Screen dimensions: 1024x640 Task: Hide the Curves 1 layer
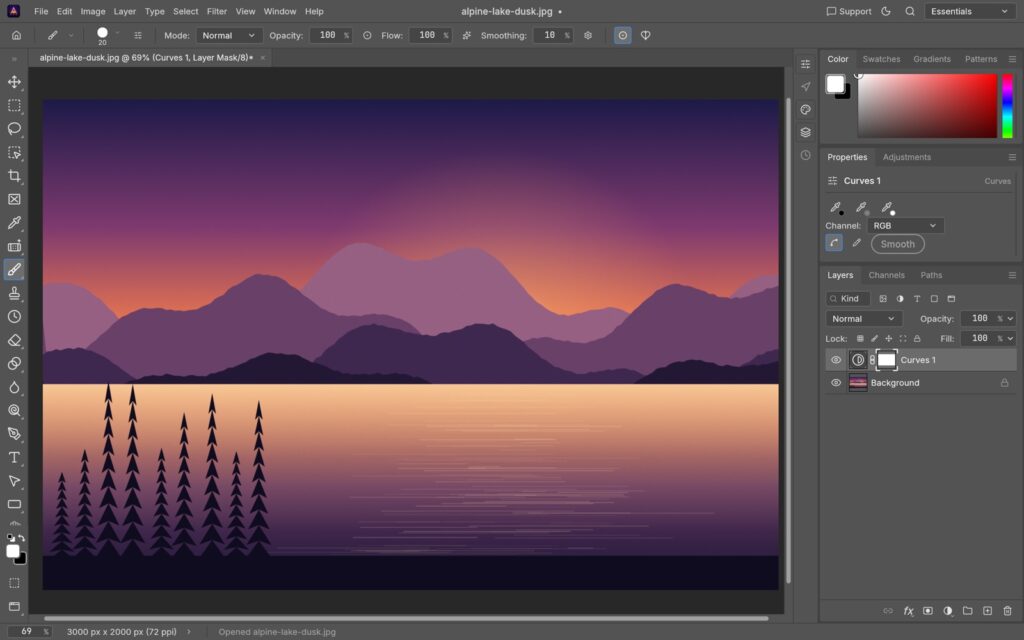pyautogui.click(x=835, y=360)
